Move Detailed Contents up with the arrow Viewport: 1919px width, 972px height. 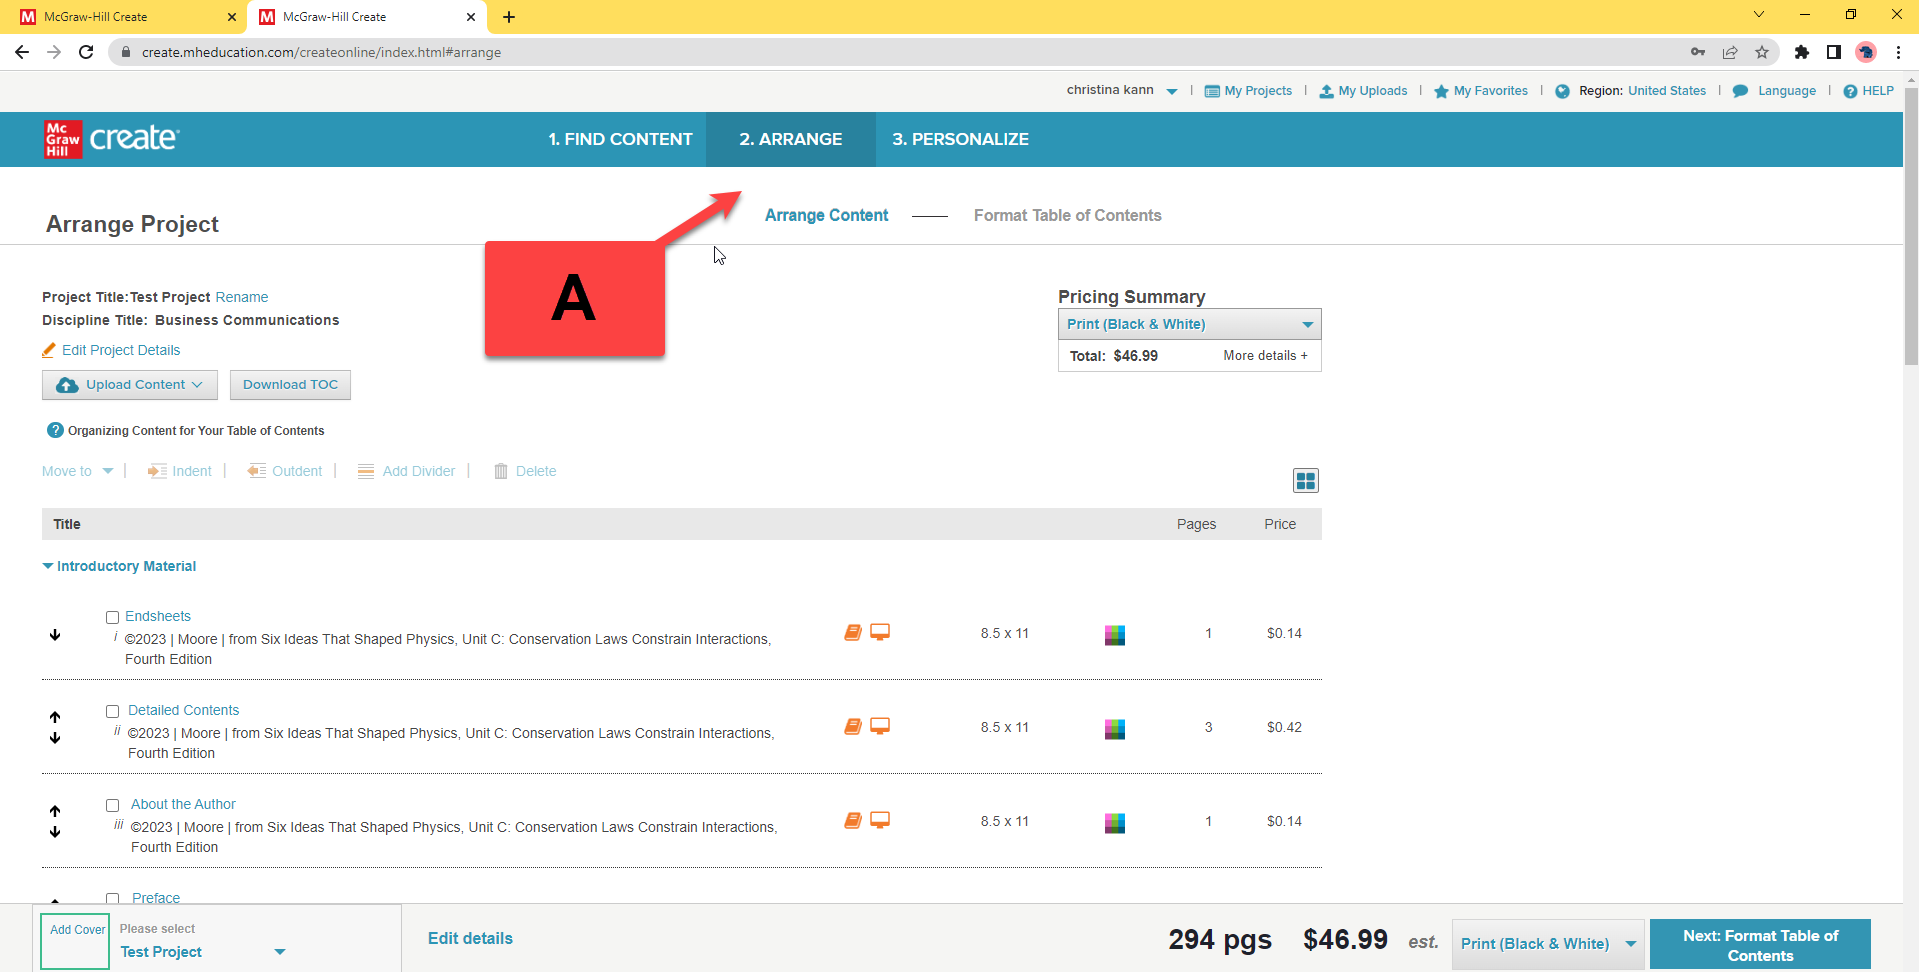[55, 717]
